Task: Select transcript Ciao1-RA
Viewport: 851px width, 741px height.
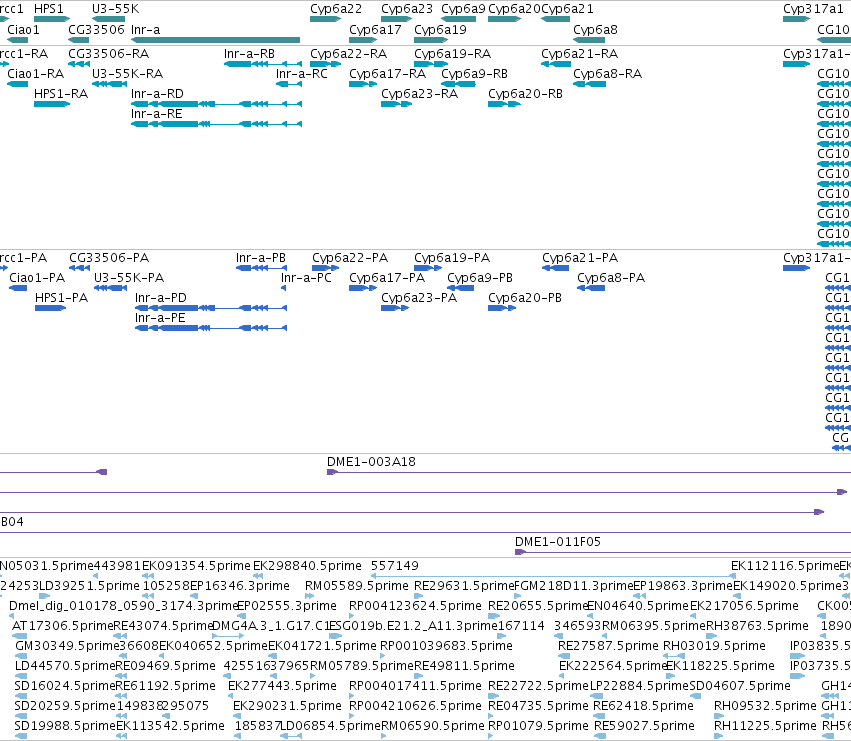Action: point(17,84)
